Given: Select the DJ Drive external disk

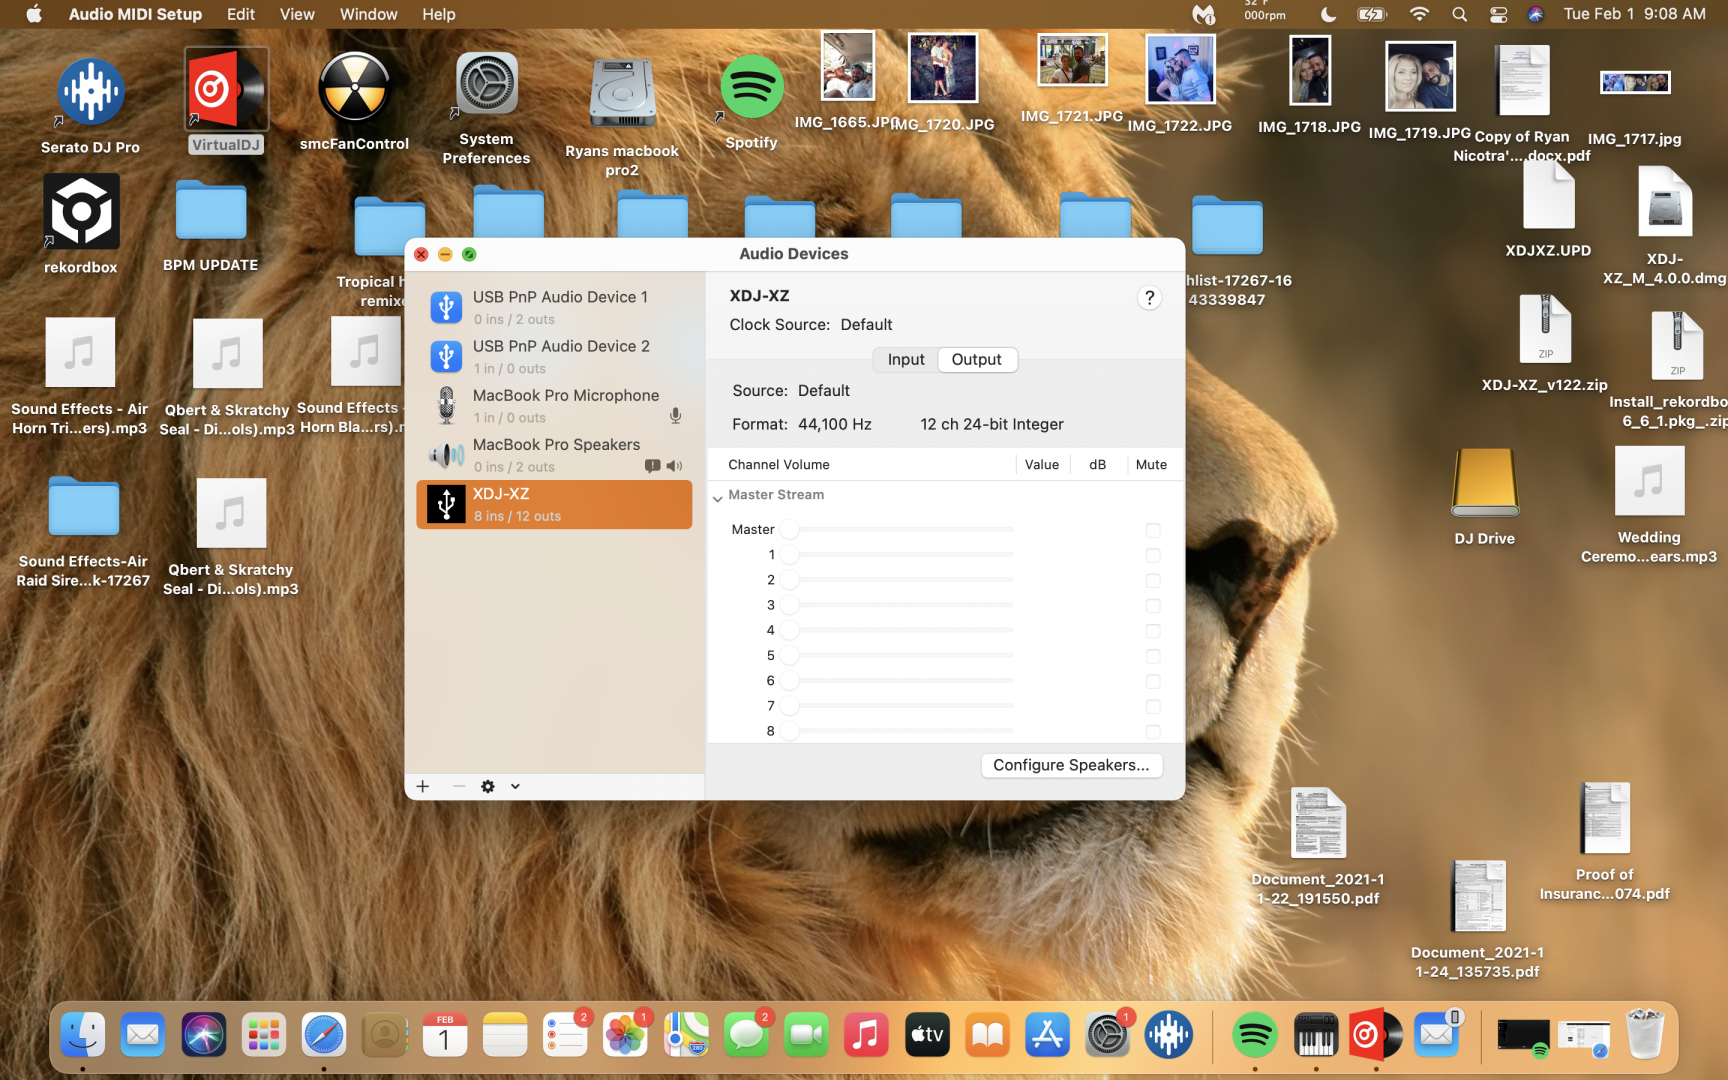Looking at the screenshot, I should [1485, 495].
